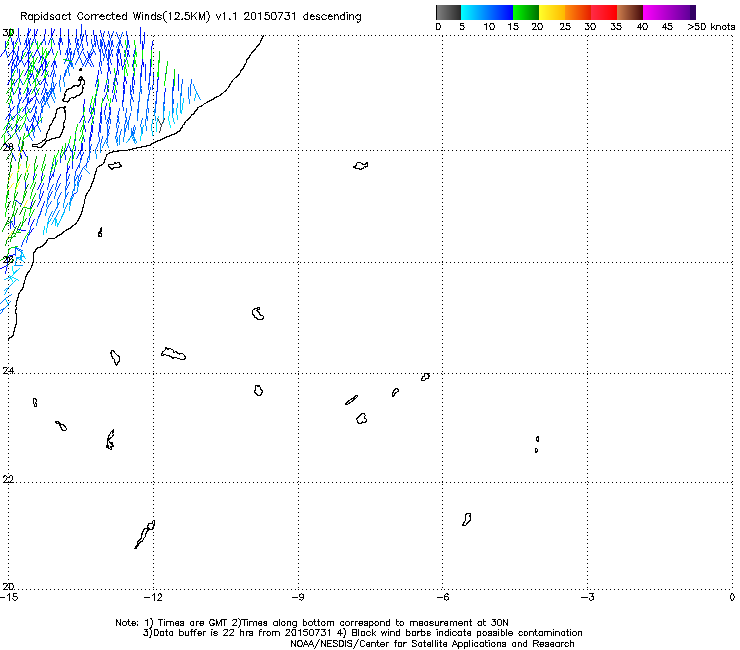This screenshot has height=650, width=740.
Task: Click legend value "45" under color bar
Action: pyautogui.click(x=667, y=27)
